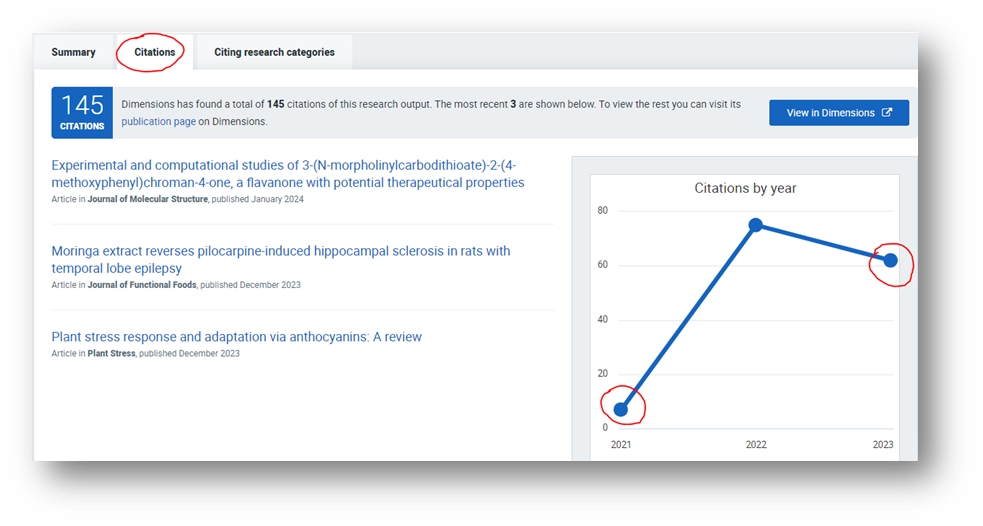Open the Citing research categories tab
Viewport: 983px width, 526px height.
point(274,52)
